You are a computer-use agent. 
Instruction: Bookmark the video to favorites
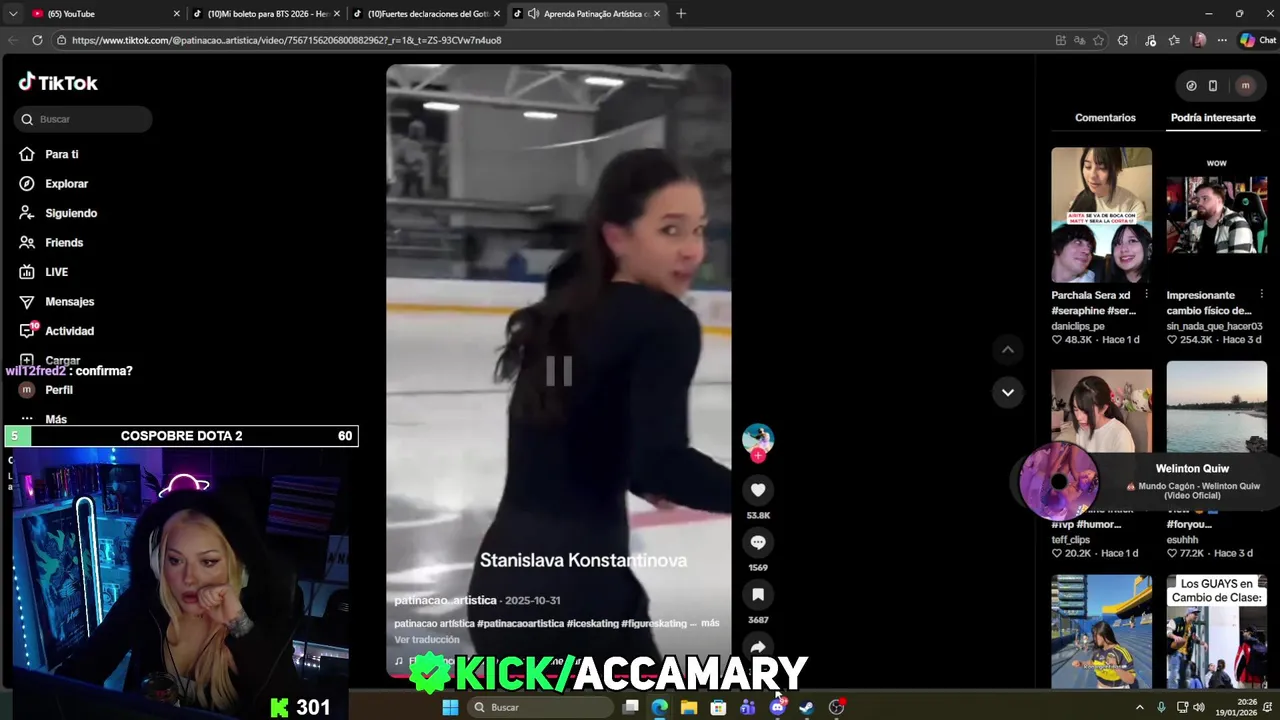758,595
